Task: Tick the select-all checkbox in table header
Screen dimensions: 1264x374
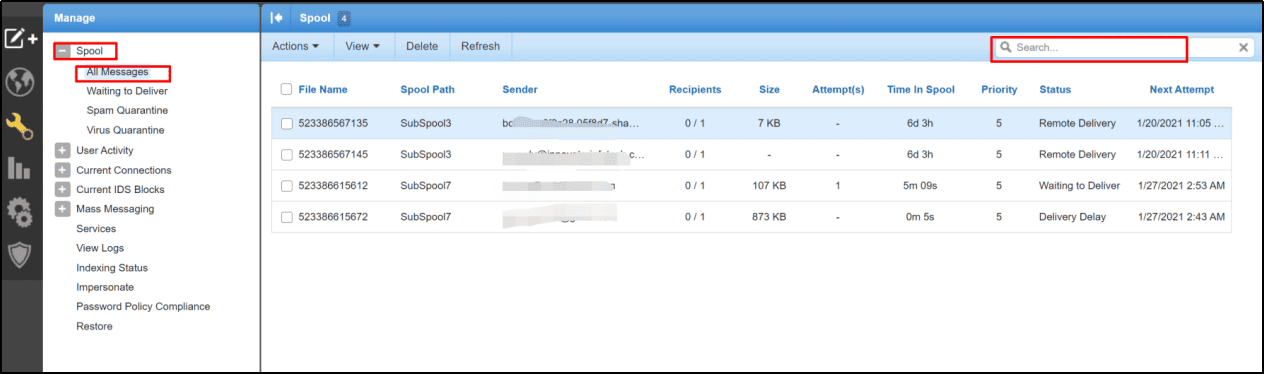Action: (287, 89)
